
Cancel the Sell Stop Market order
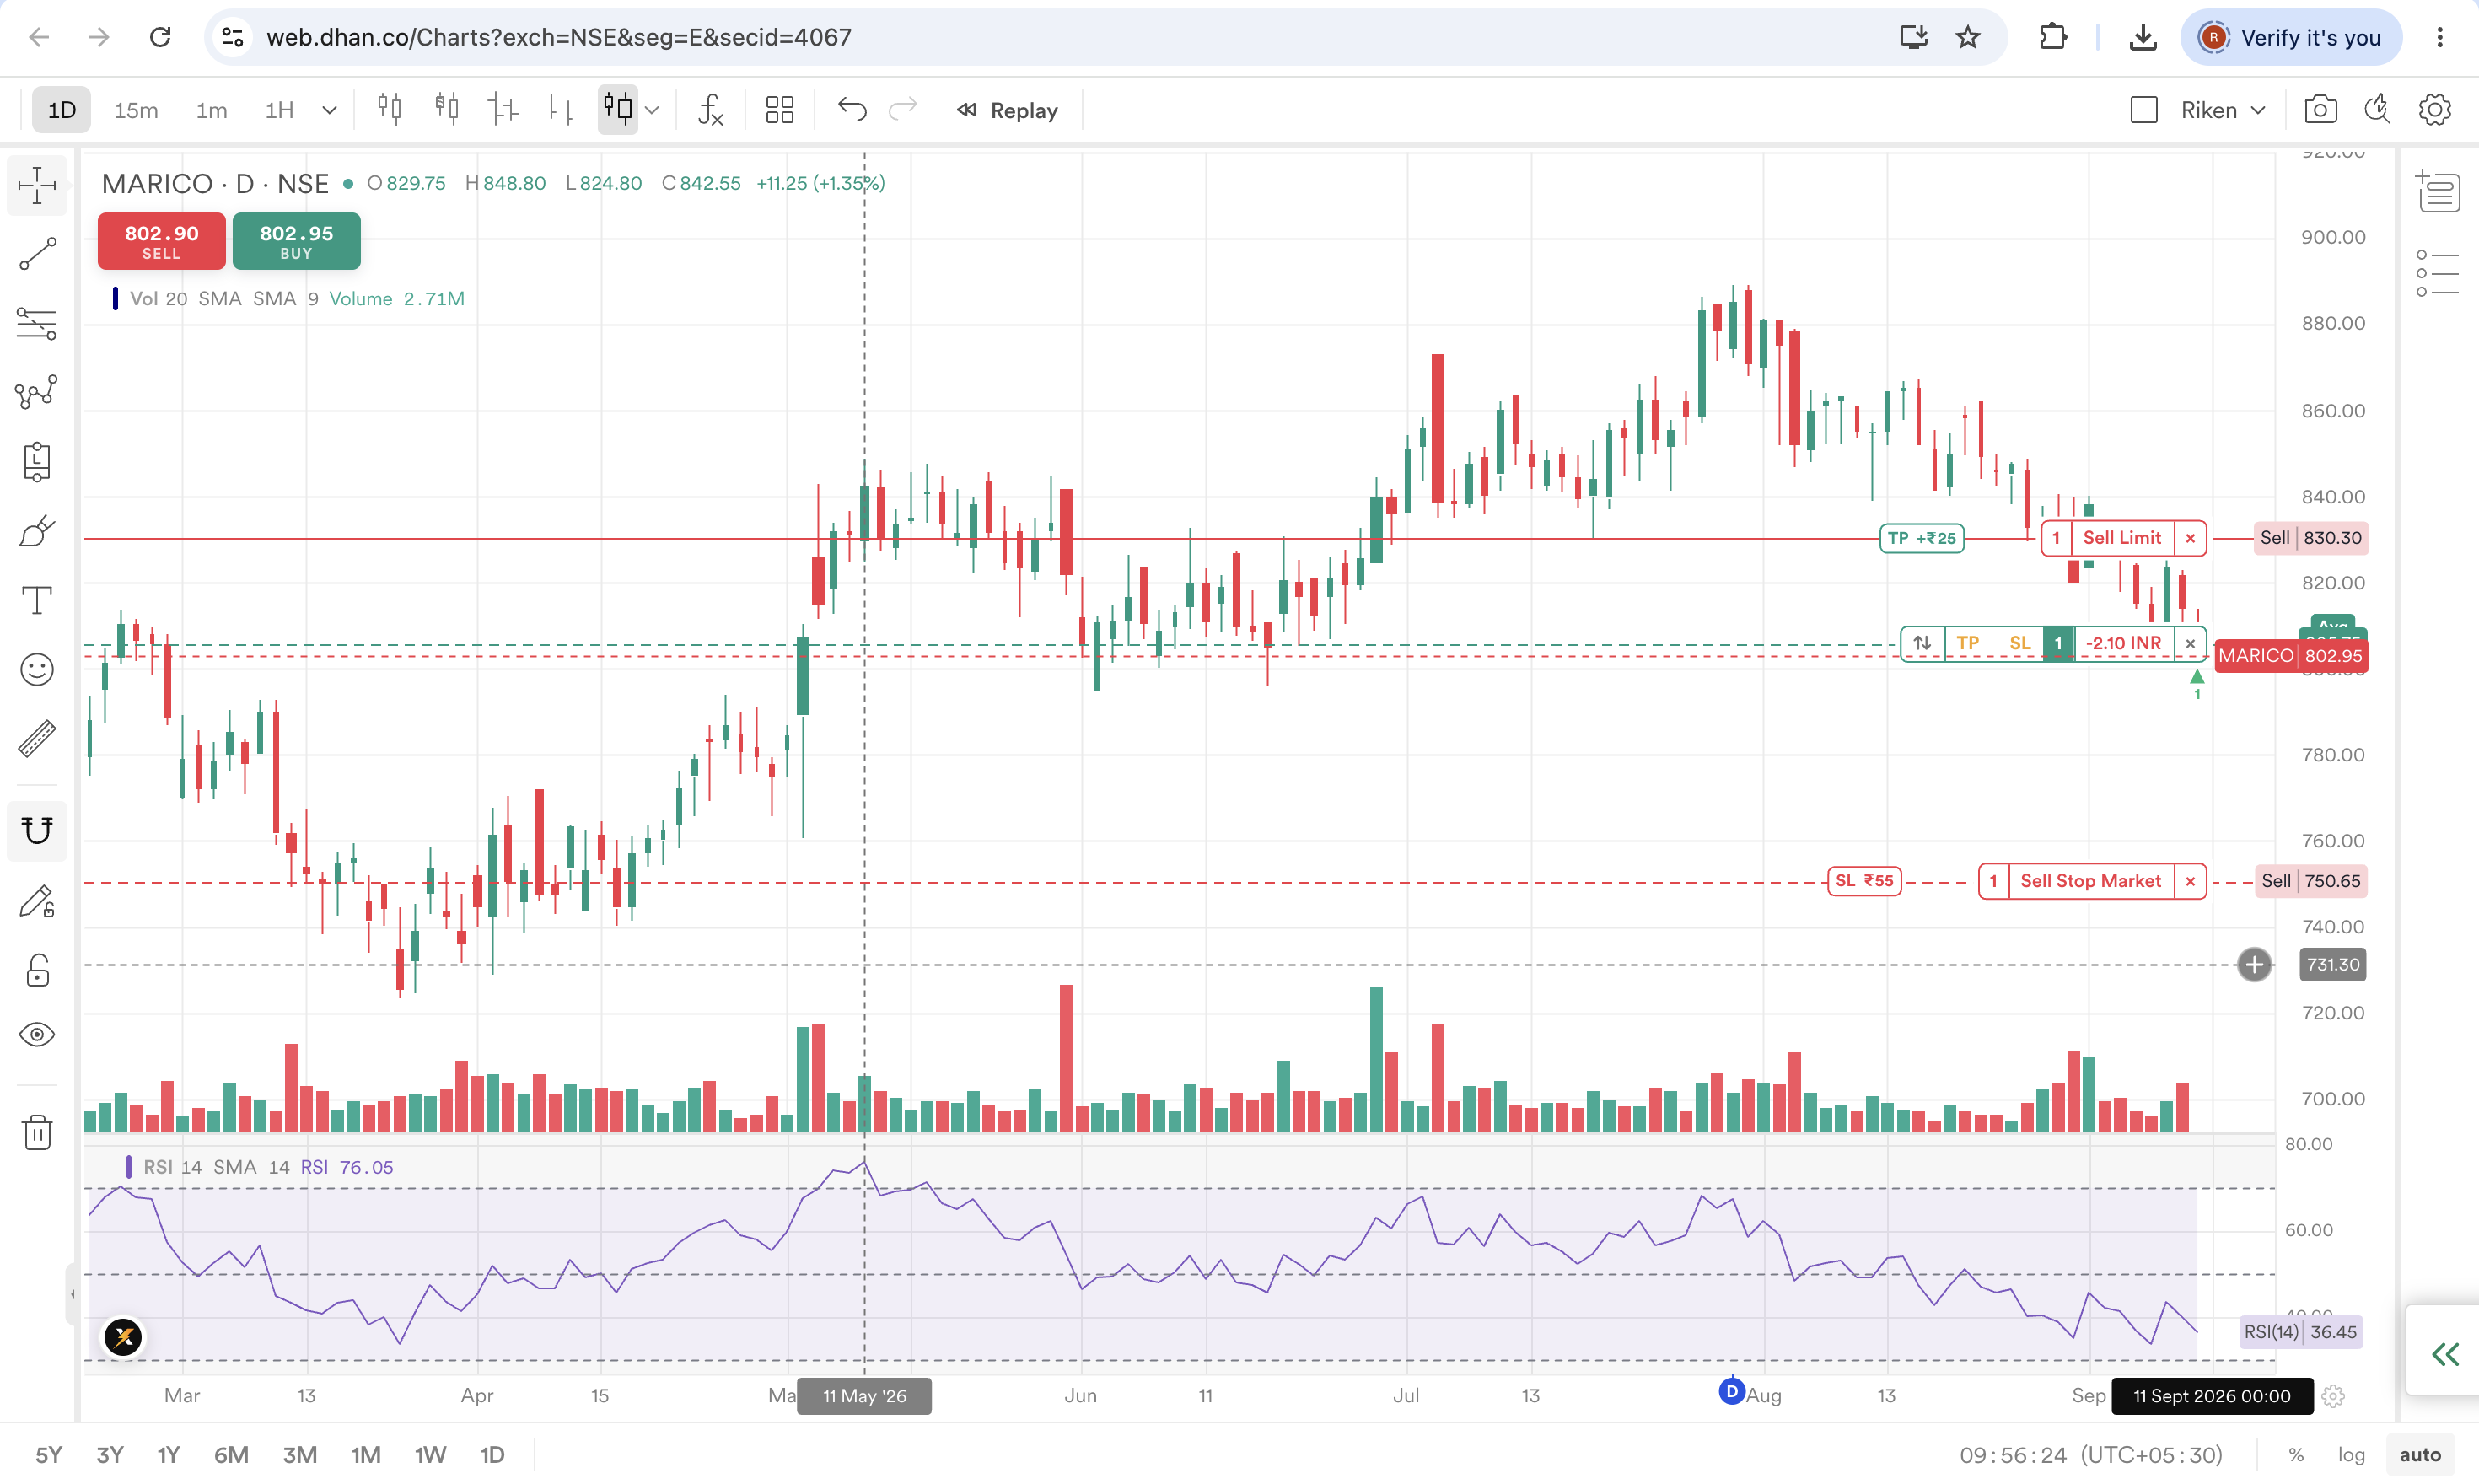[x=2190, y=881]
